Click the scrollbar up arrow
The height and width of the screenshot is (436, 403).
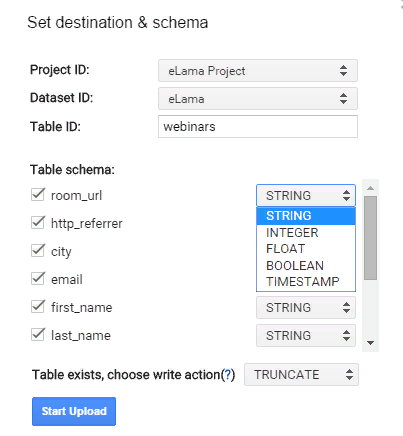370,188
